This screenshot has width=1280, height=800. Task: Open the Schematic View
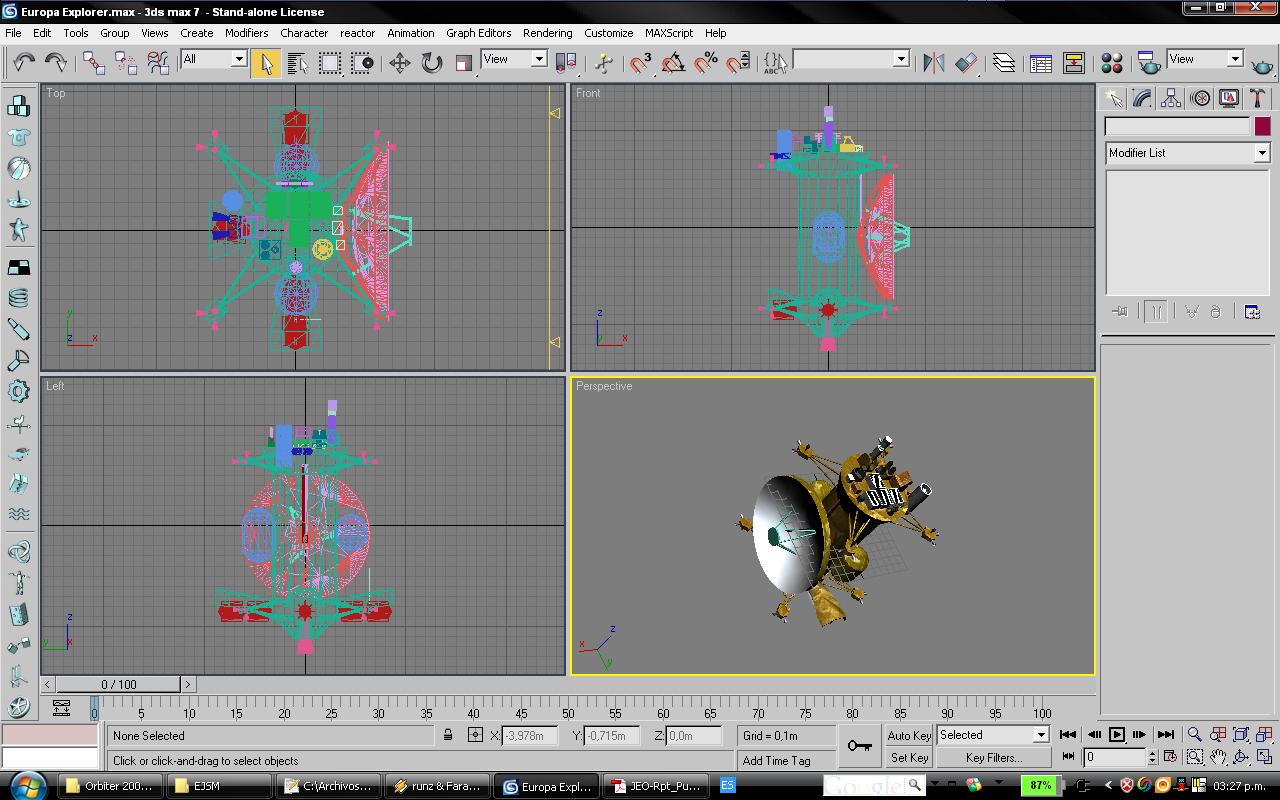tap(1073, 63)
